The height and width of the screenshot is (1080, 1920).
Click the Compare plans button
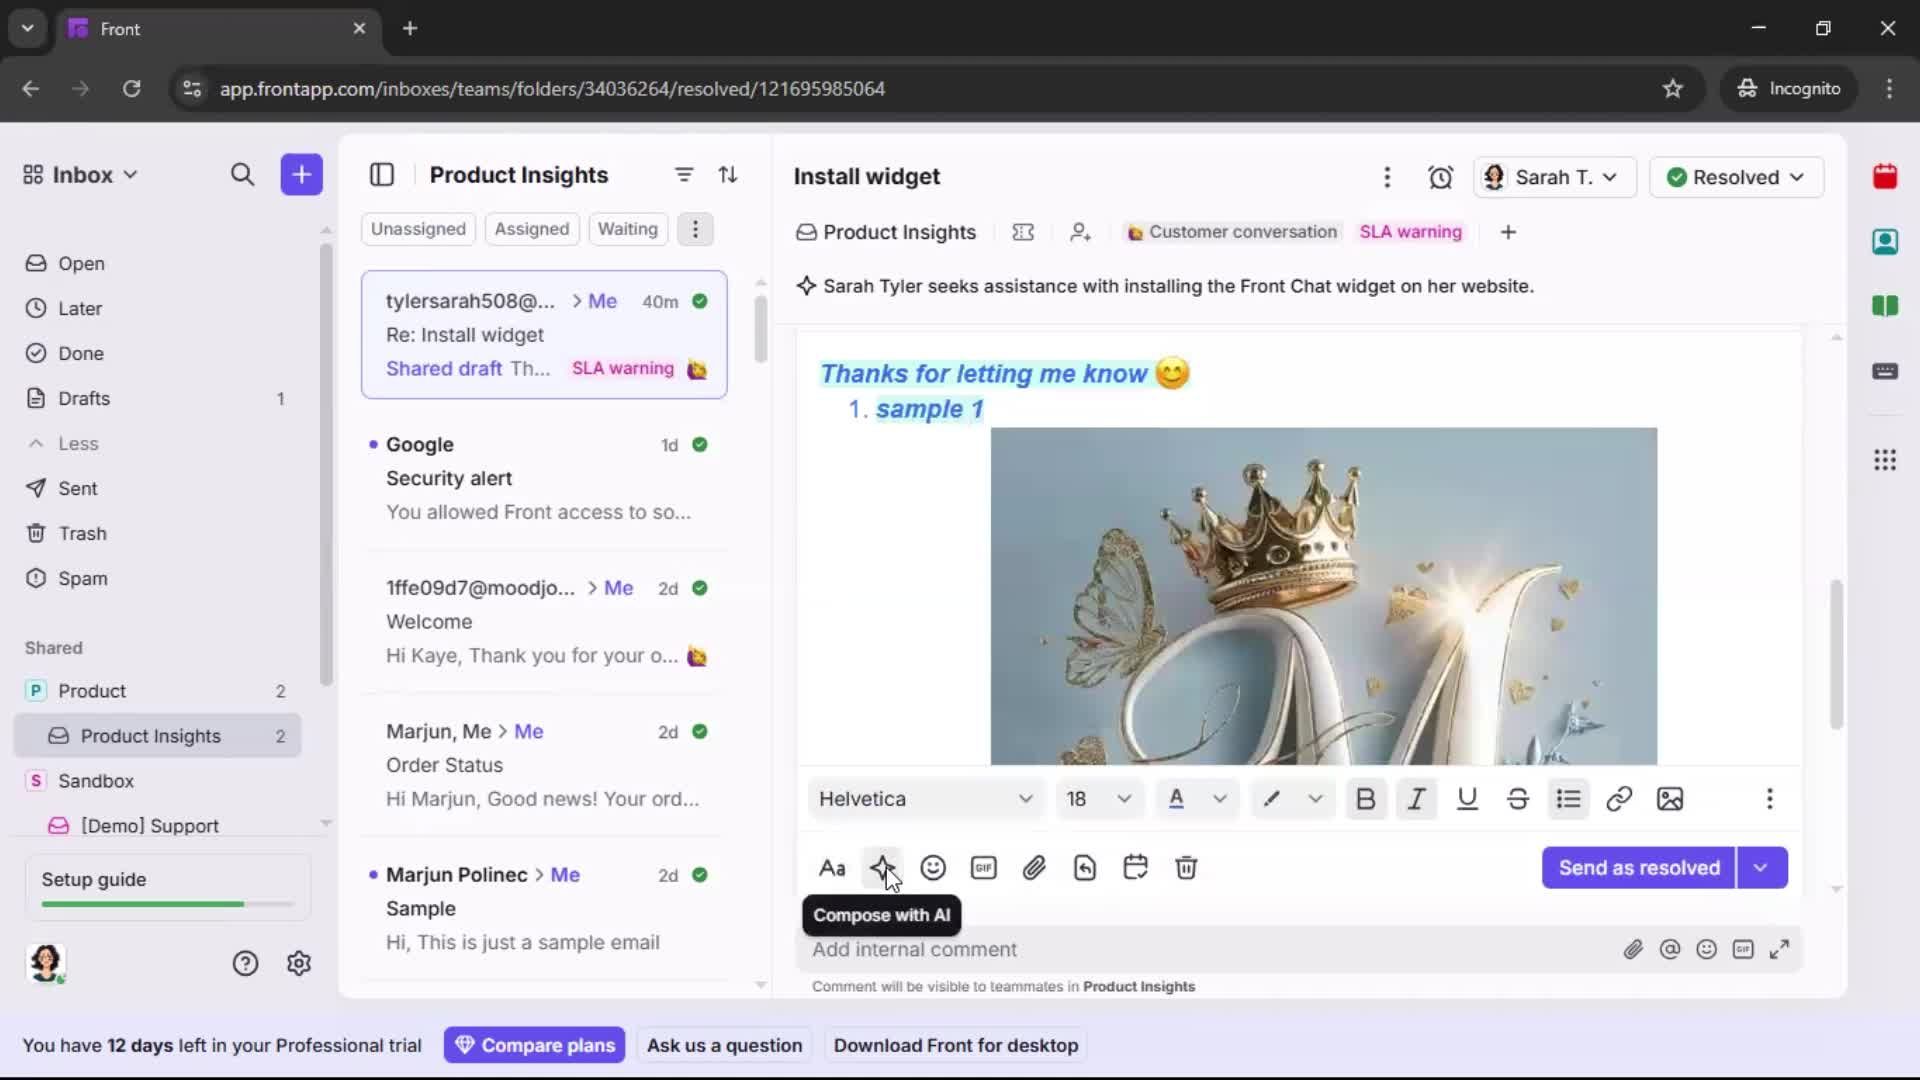point(534,1044)
